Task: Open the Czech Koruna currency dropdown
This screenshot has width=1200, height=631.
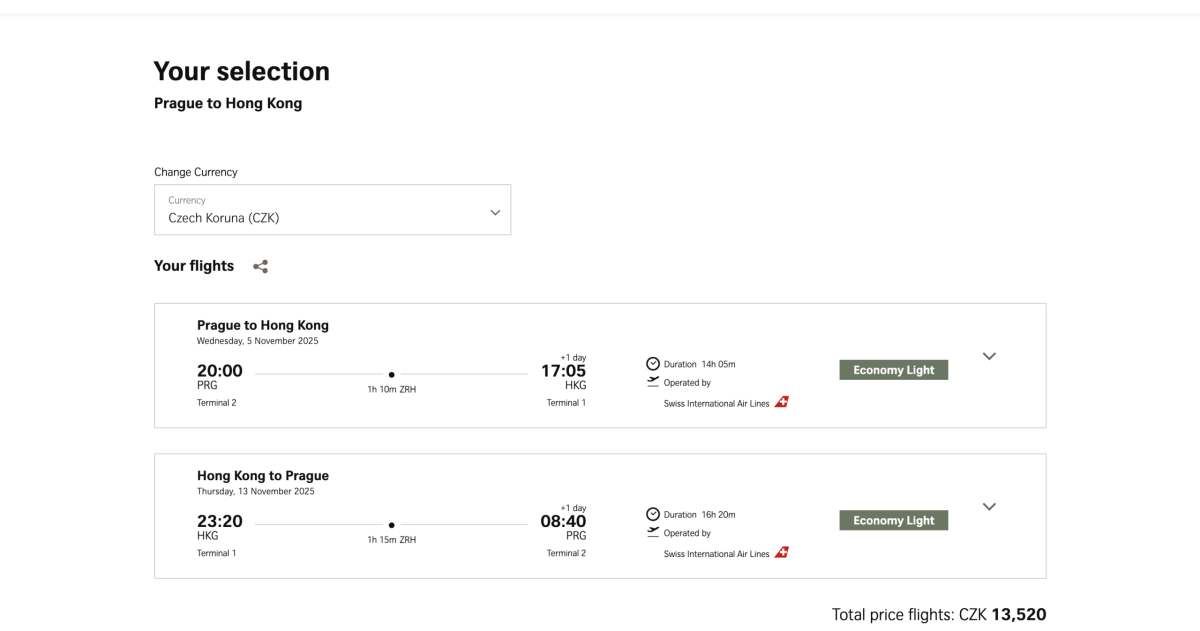Action: [332, 210]
